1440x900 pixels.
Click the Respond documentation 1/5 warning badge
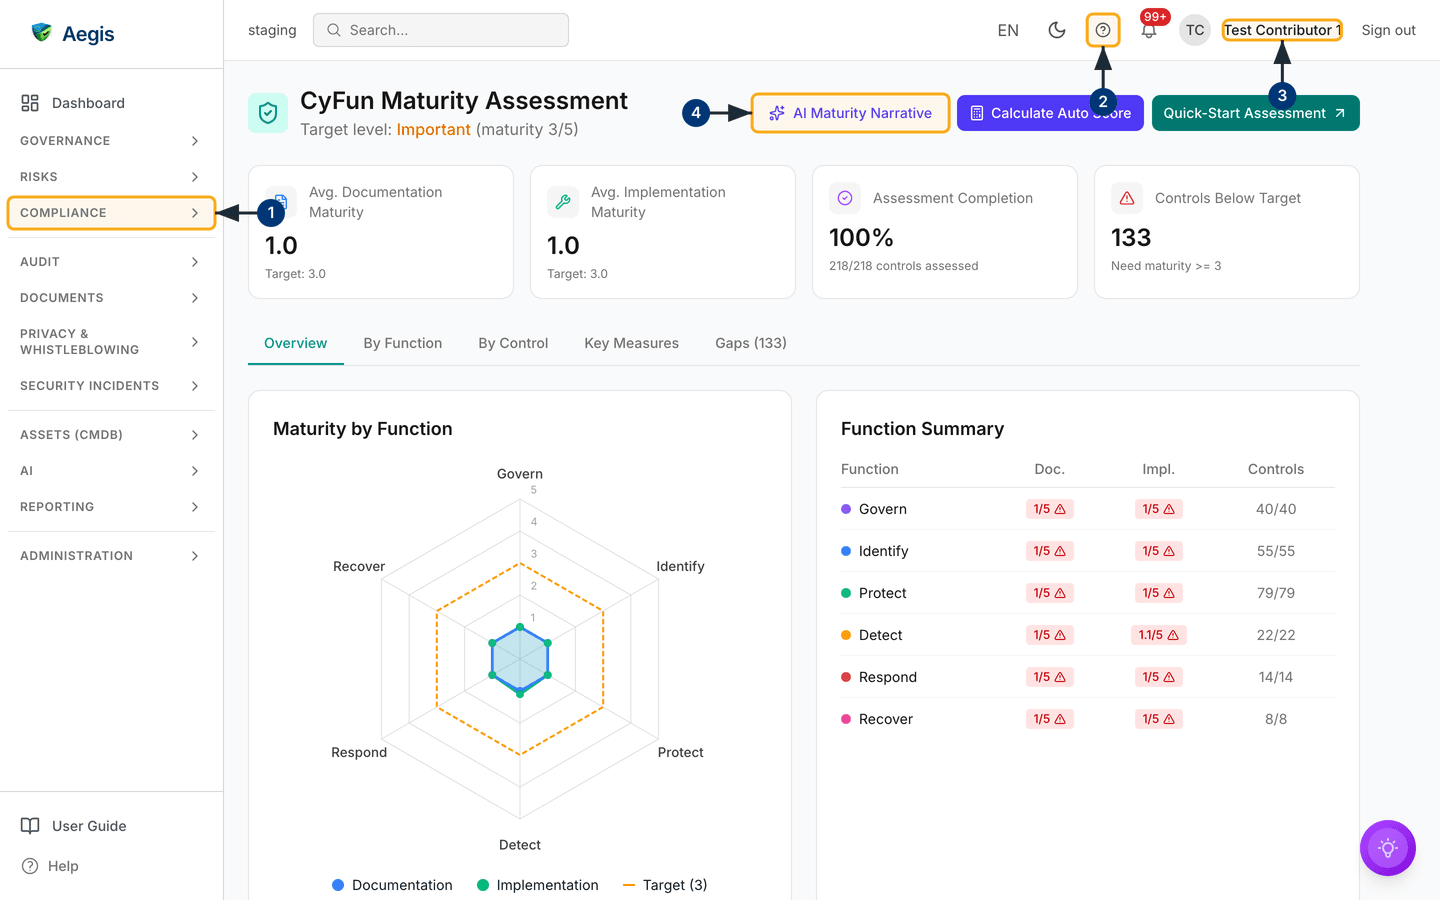[1050, 677]
